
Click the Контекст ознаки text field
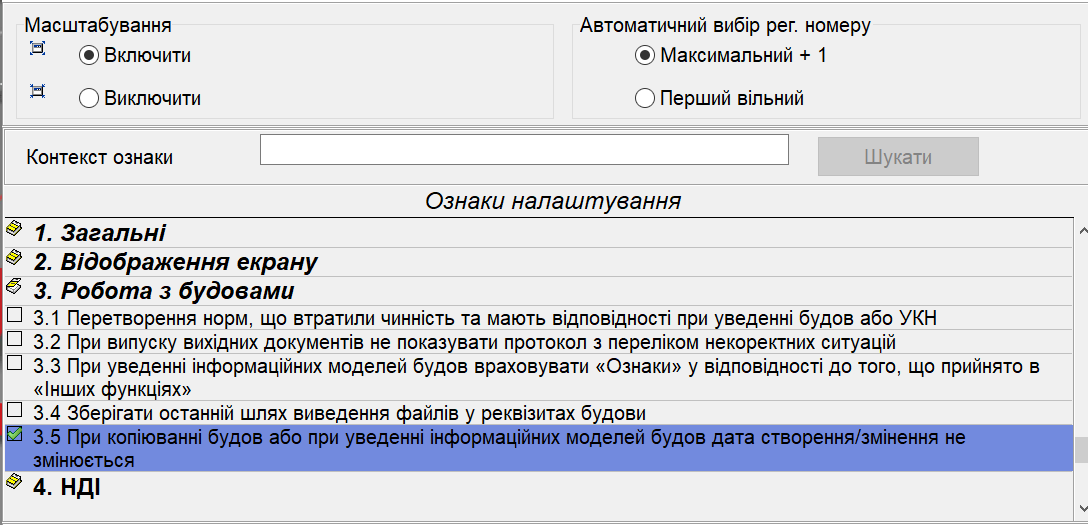coord(524,150)
